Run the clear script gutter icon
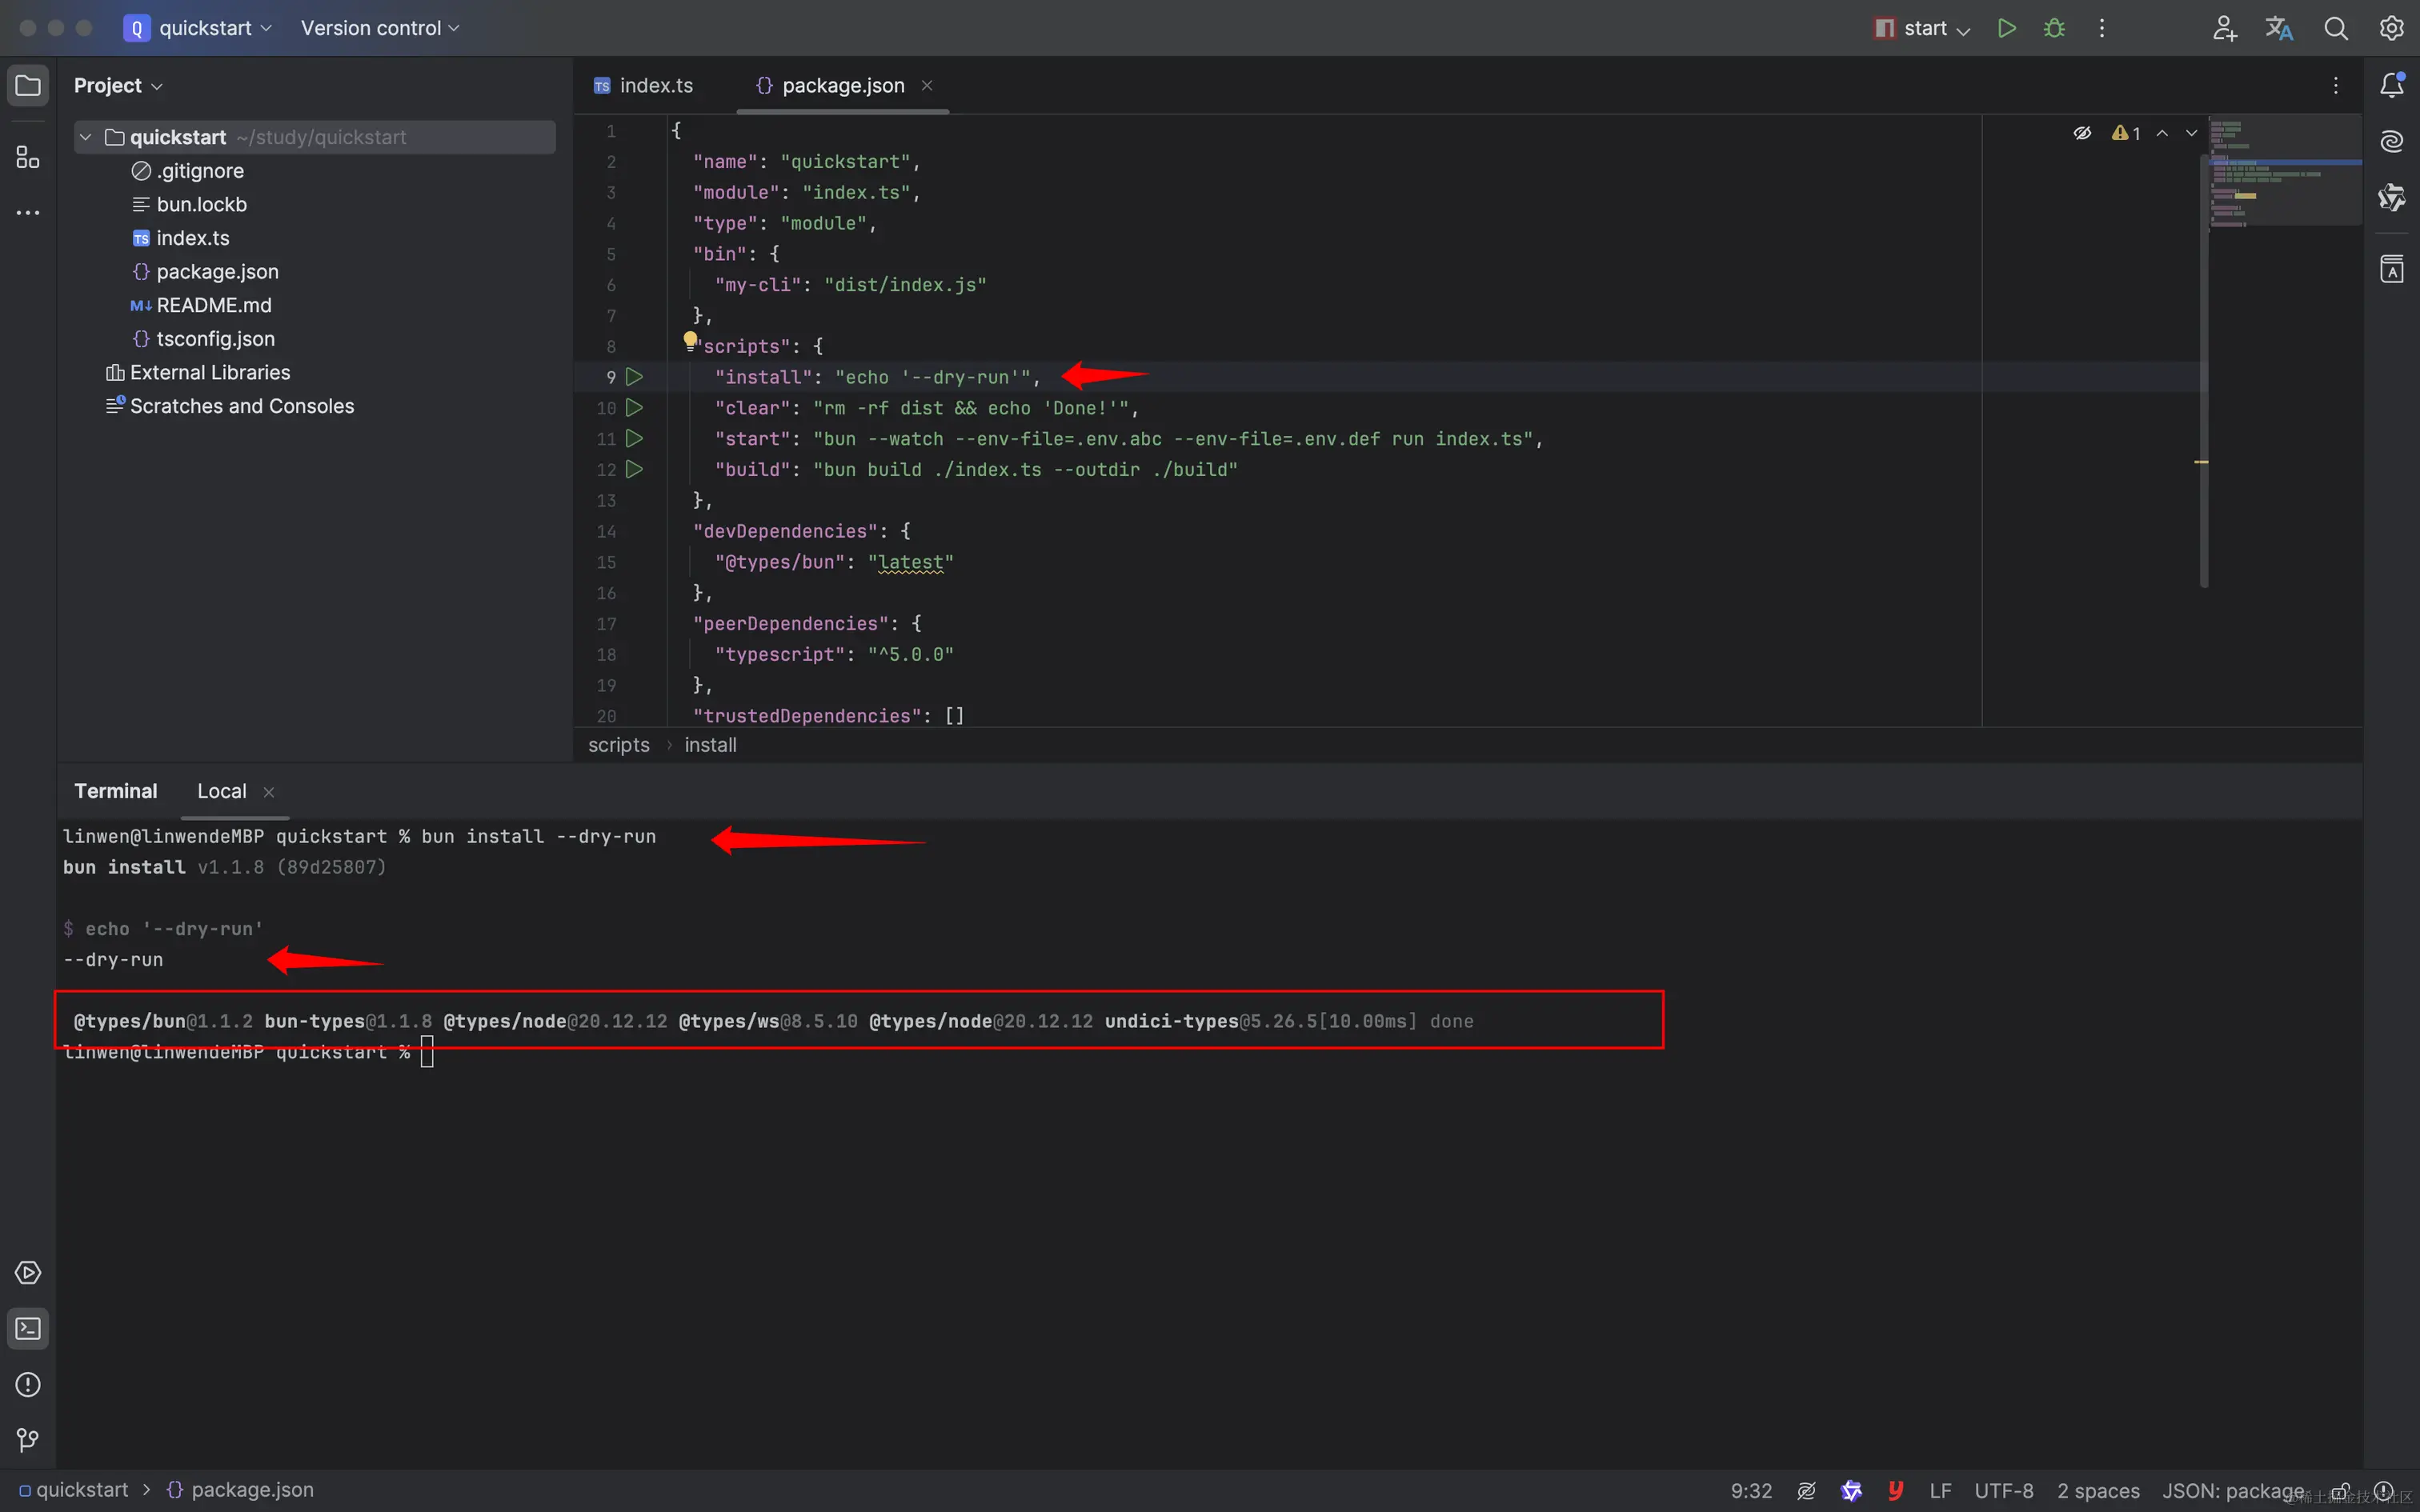Viewport: 2420px width, 1512px height. coord(634,408)
